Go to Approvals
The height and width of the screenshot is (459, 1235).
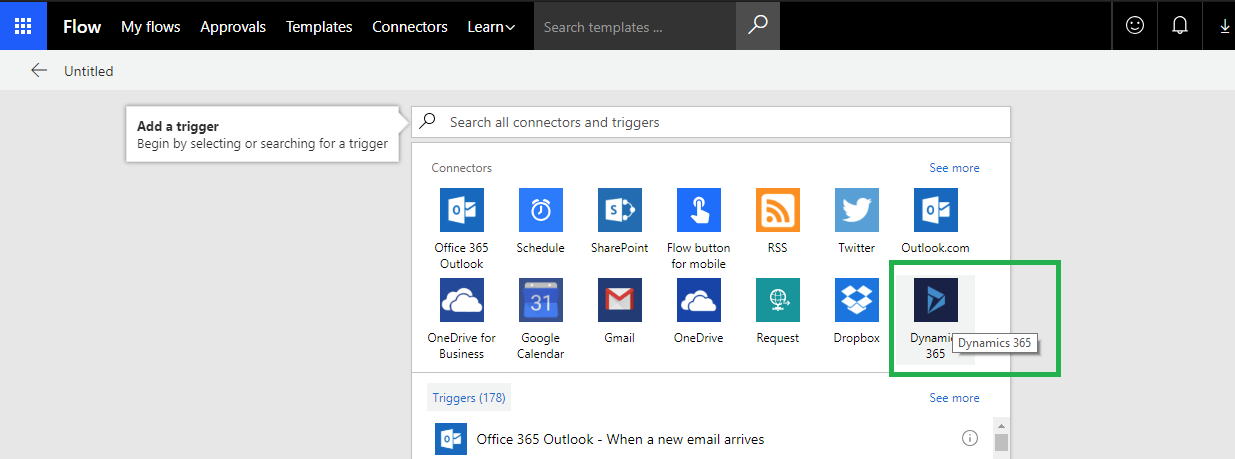(x=233, y=27)
